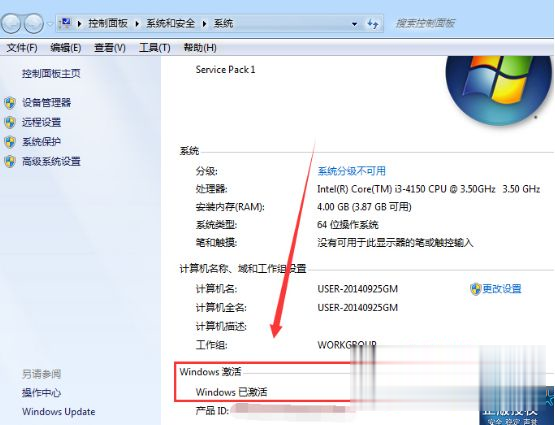Select the 安装内存(RAM): label

click(230, 207)
